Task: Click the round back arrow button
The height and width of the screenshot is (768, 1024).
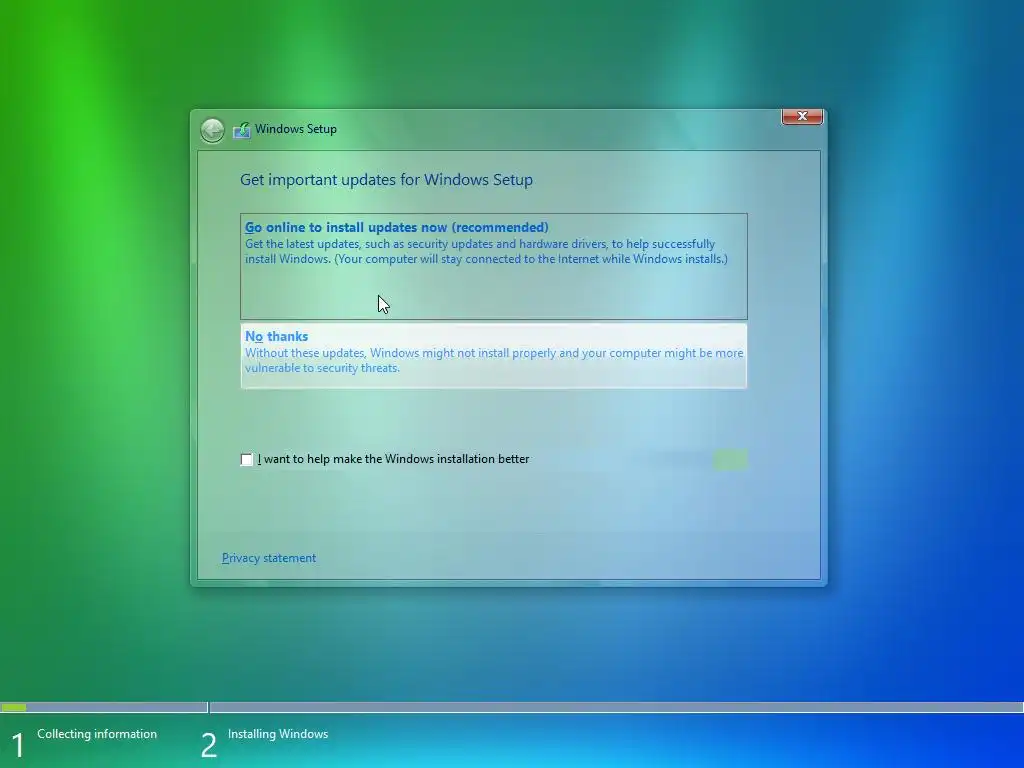Action: 212,130
